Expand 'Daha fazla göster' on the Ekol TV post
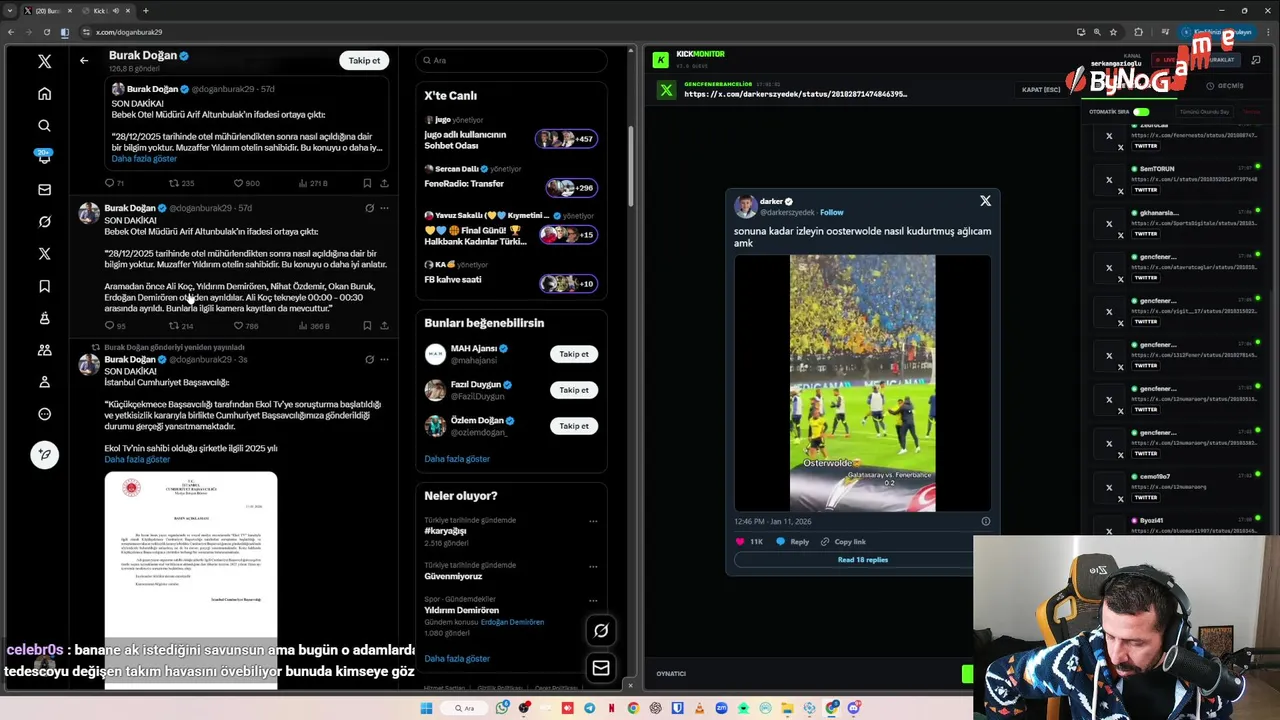 (137, 460)
